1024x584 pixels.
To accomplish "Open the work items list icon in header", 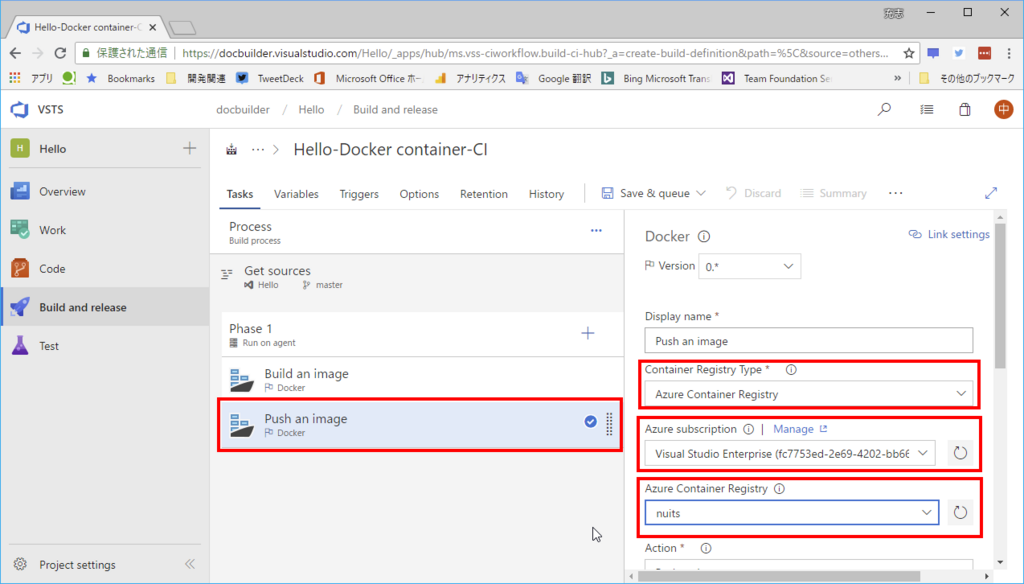I will pyautogui.click(x=927, y=110).
